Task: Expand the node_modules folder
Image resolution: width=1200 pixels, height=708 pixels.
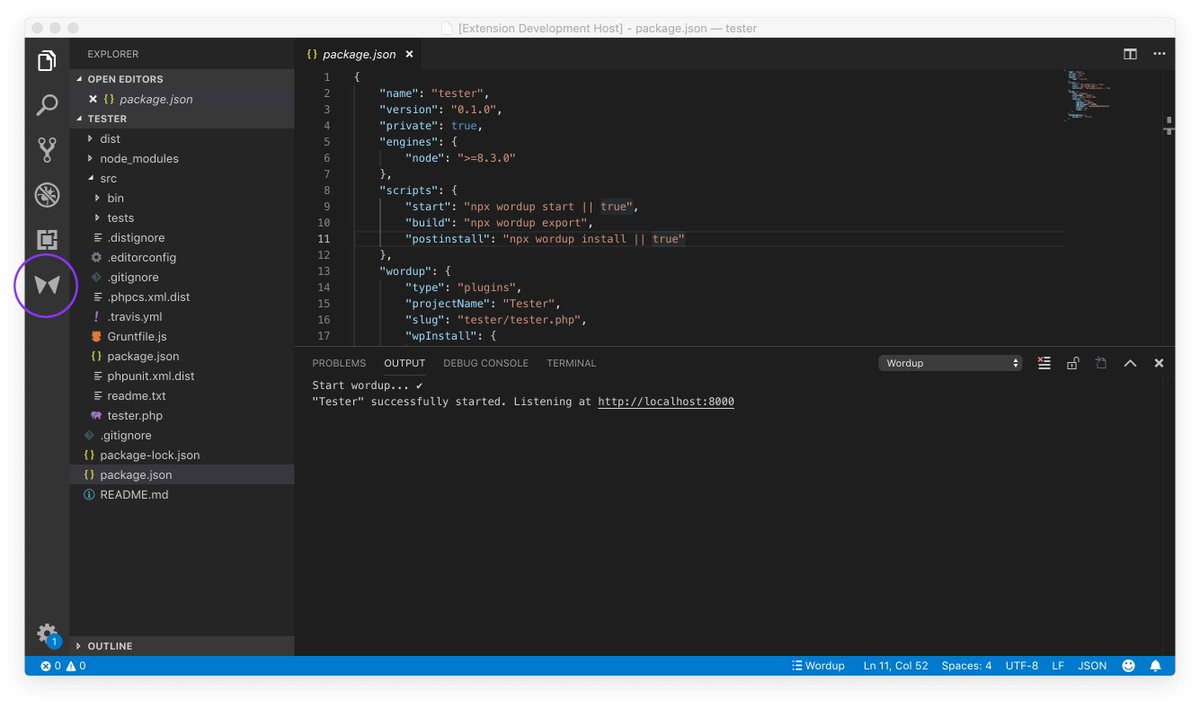Action: 139,158
